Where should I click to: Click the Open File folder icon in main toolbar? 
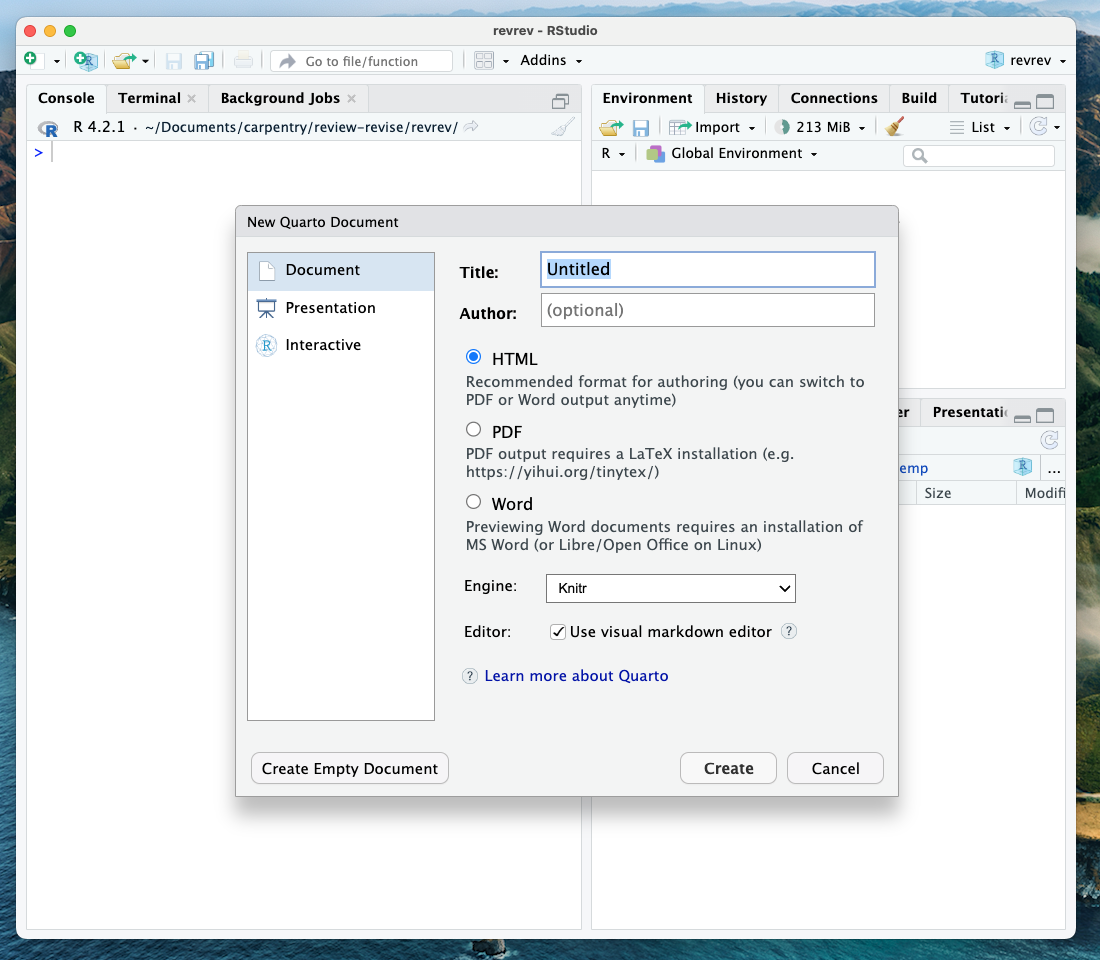pyautogui.click(x=123, y=61)
